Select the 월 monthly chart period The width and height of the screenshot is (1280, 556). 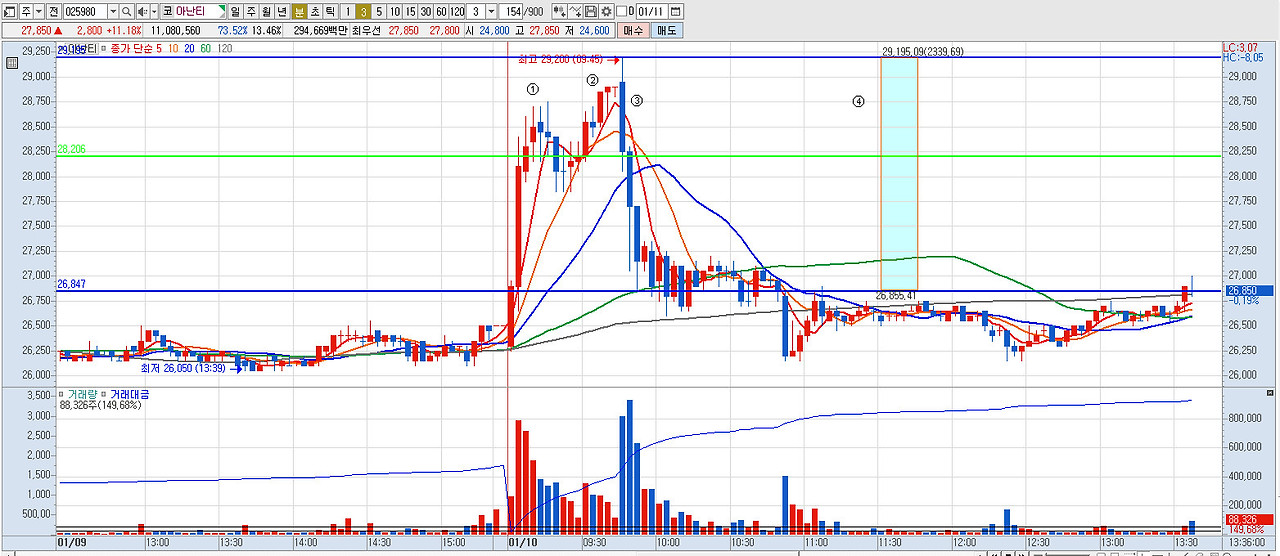click(x=266, y=12)
